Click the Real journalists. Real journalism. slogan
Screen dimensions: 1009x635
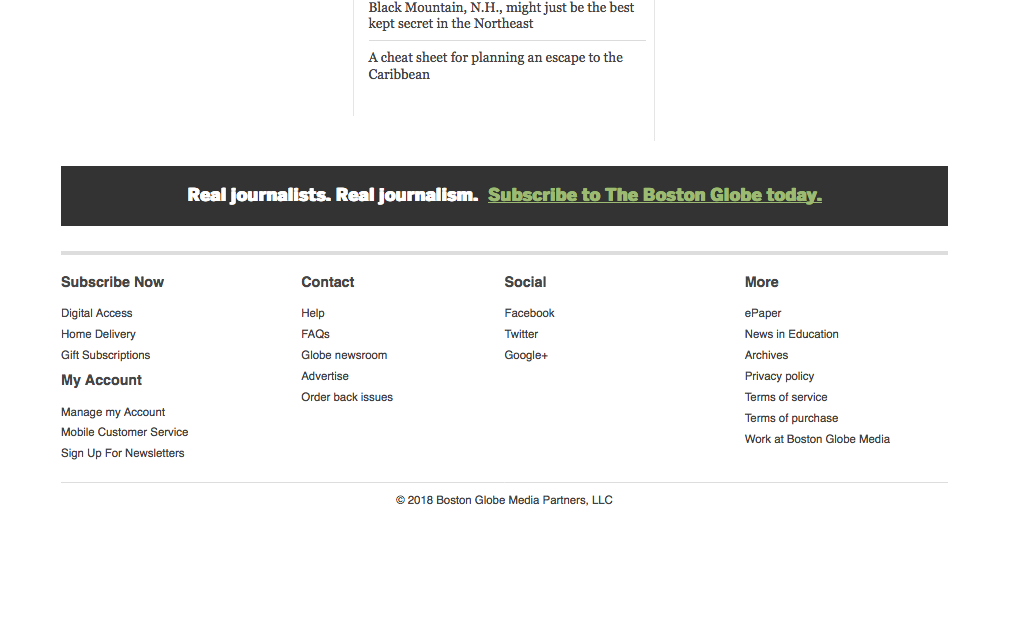click(x=333, y=195)
